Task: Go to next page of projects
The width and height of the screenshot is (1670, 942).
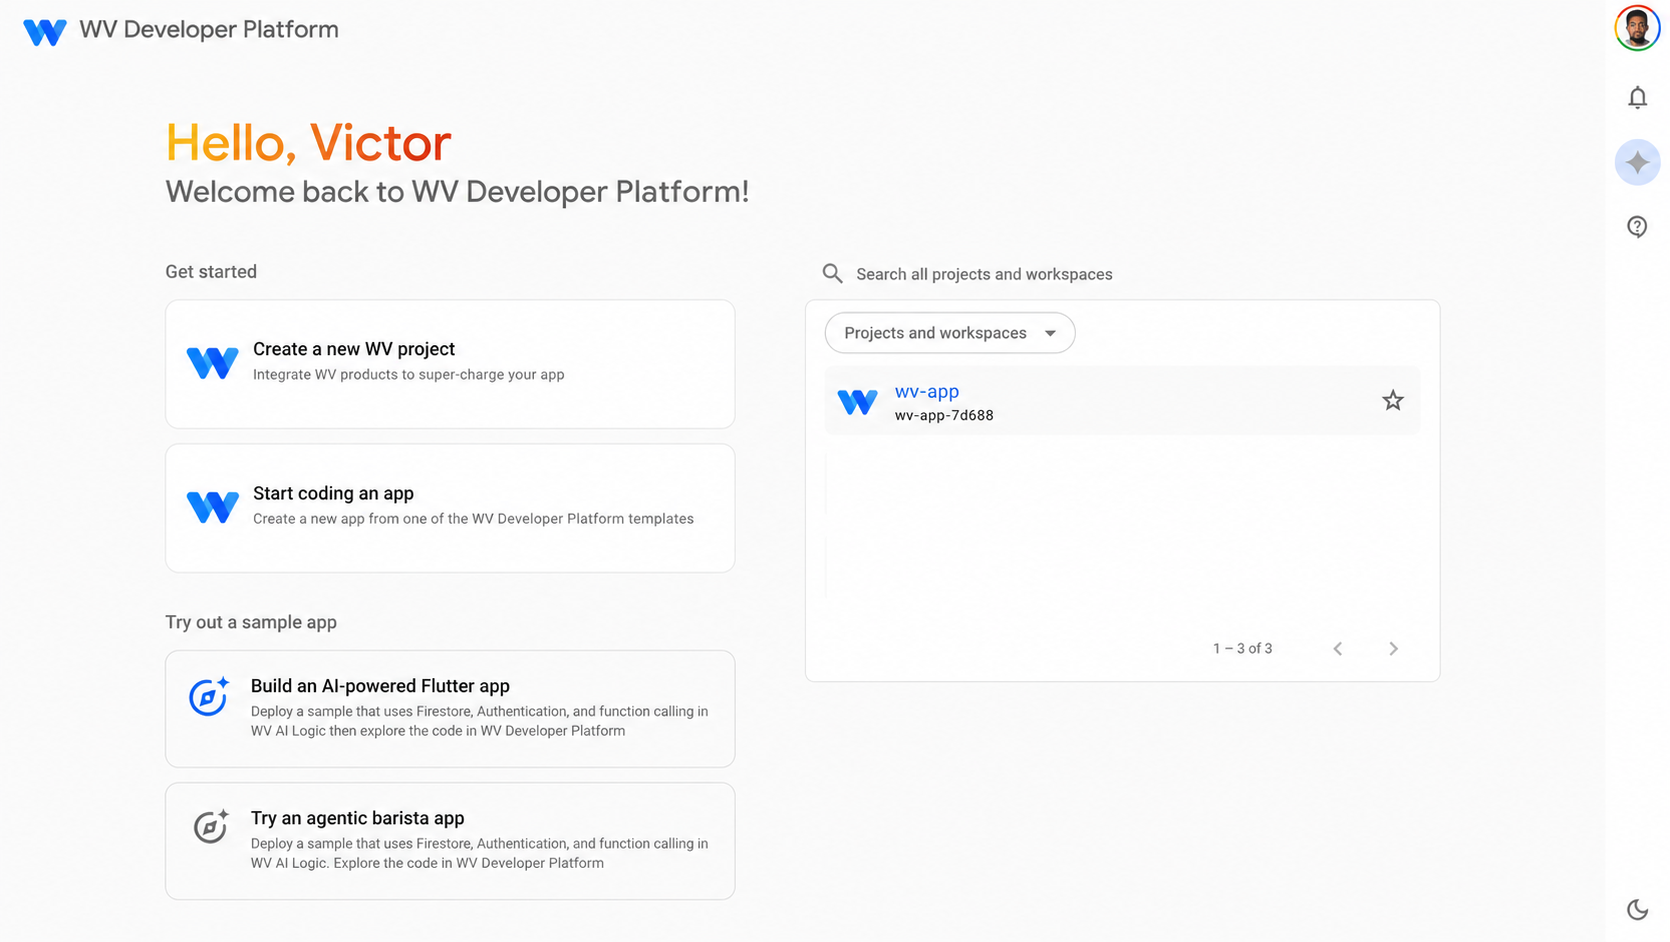Action: pyautogui.click(x=1393, y=649)
